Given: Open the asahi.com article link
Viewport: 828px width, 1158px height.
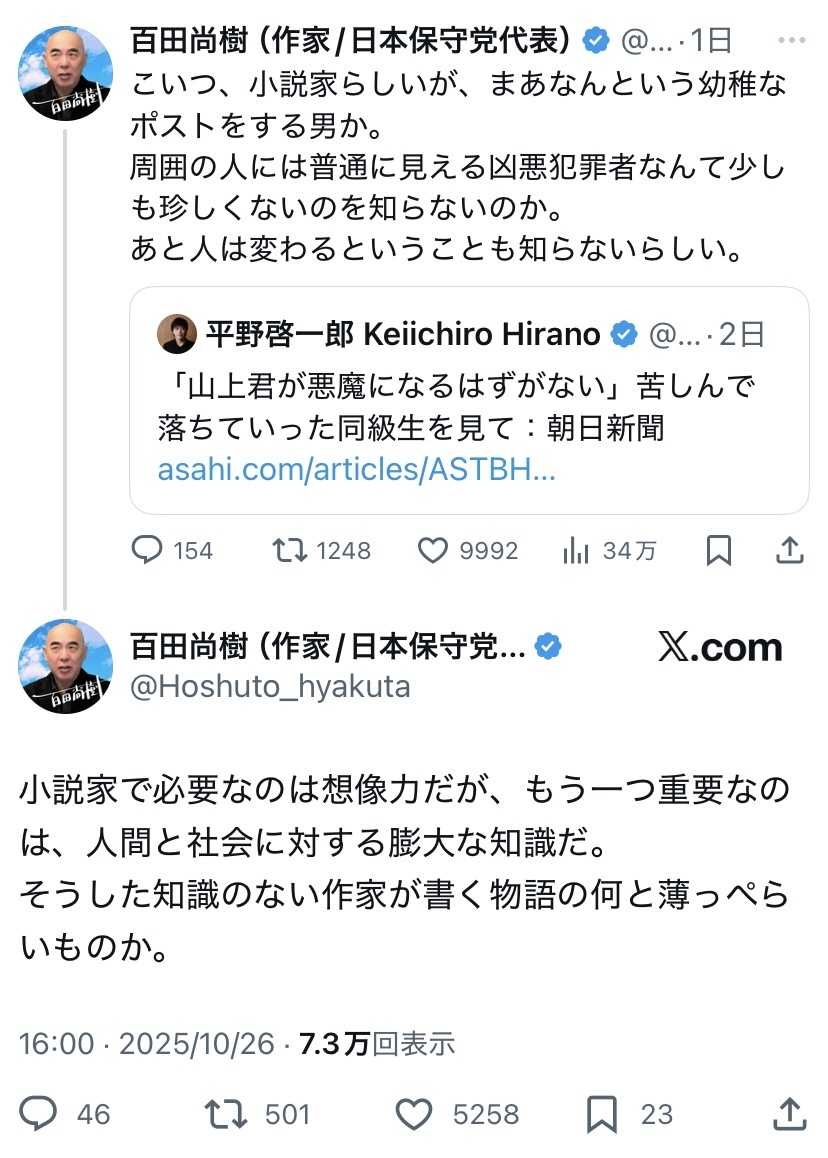Looking at the screenshot, I should pos(356,470).
